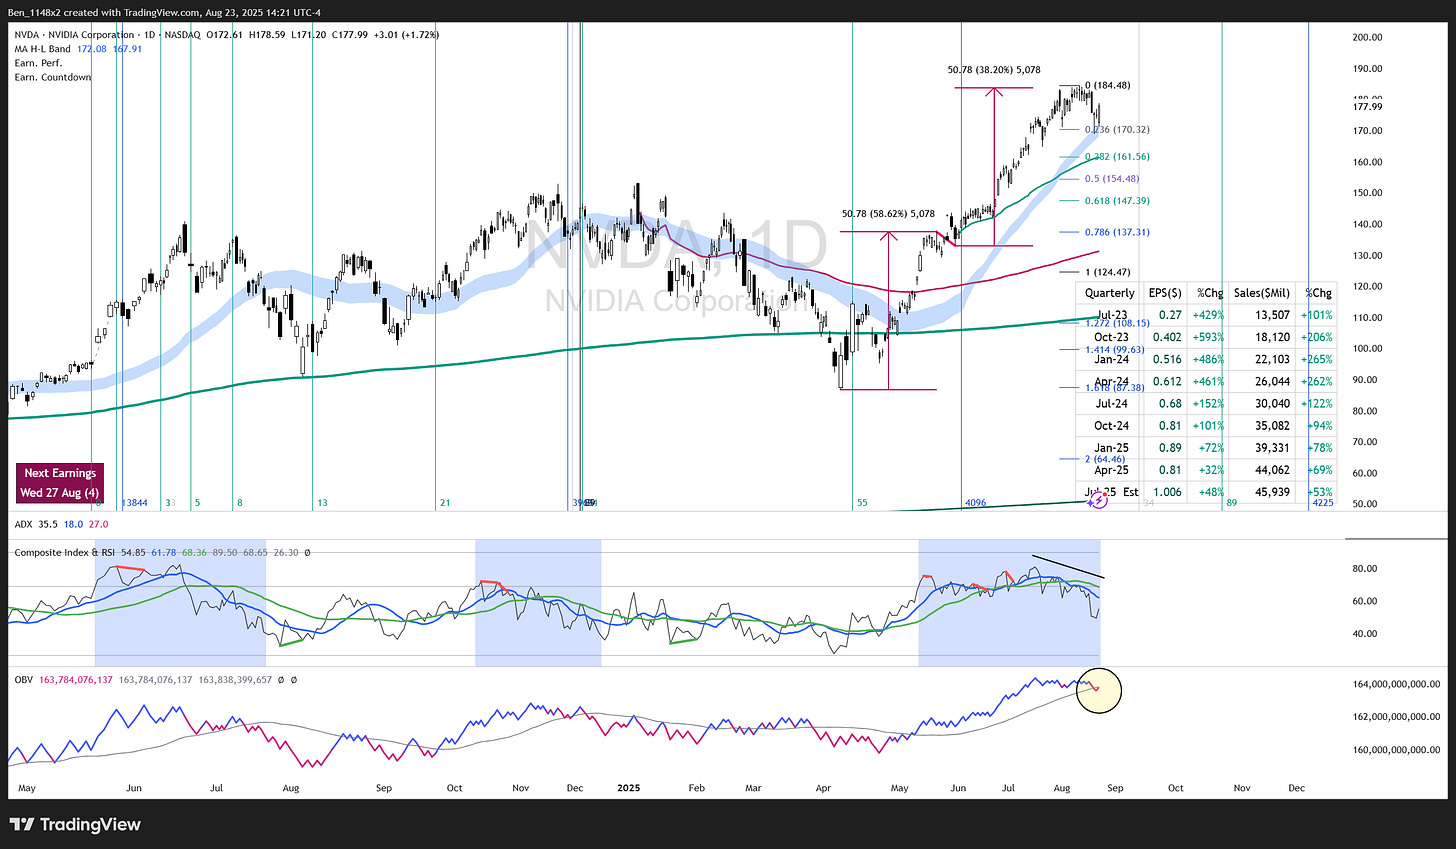Click the Jul-24 quarter row label
Image resolution: width=1456 pixels, height=849 pixels.
point(1110,404)
